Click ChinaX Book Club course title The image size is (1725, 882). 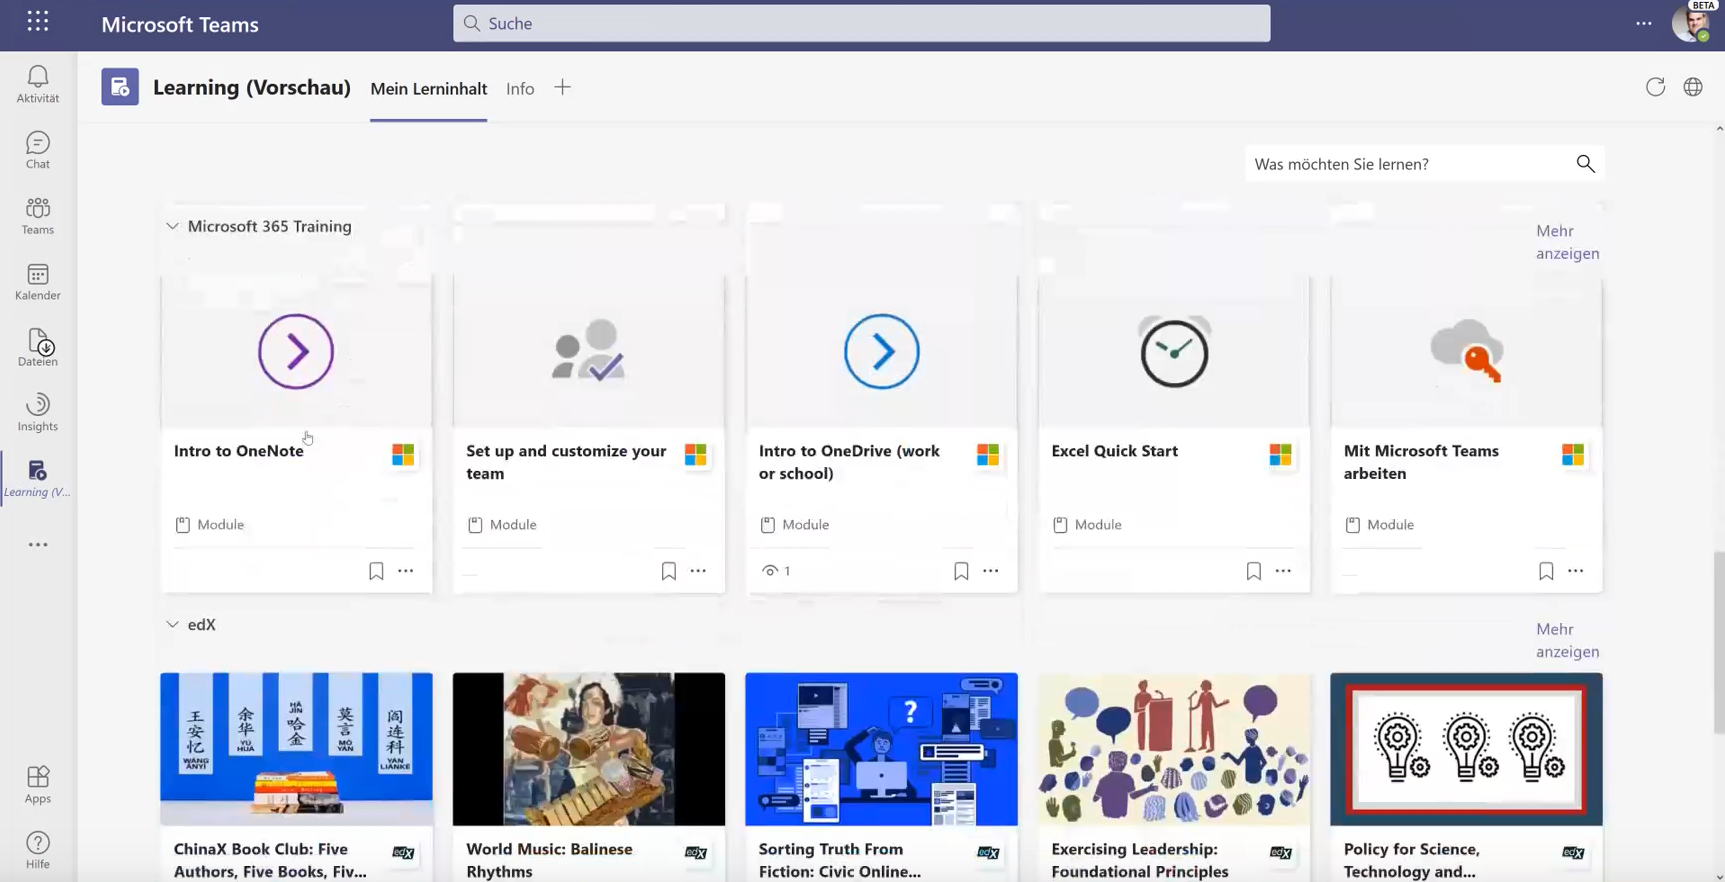(270, 860)
